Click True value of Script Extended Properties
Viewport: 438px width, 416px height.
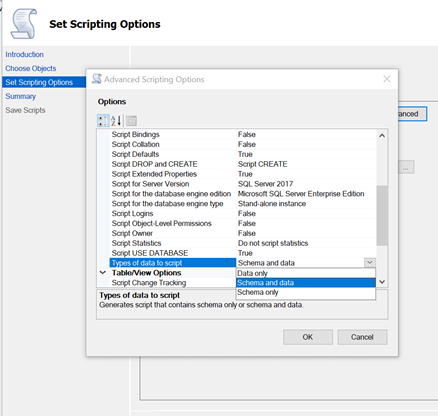pyautogui.click(x=245, y=174)
